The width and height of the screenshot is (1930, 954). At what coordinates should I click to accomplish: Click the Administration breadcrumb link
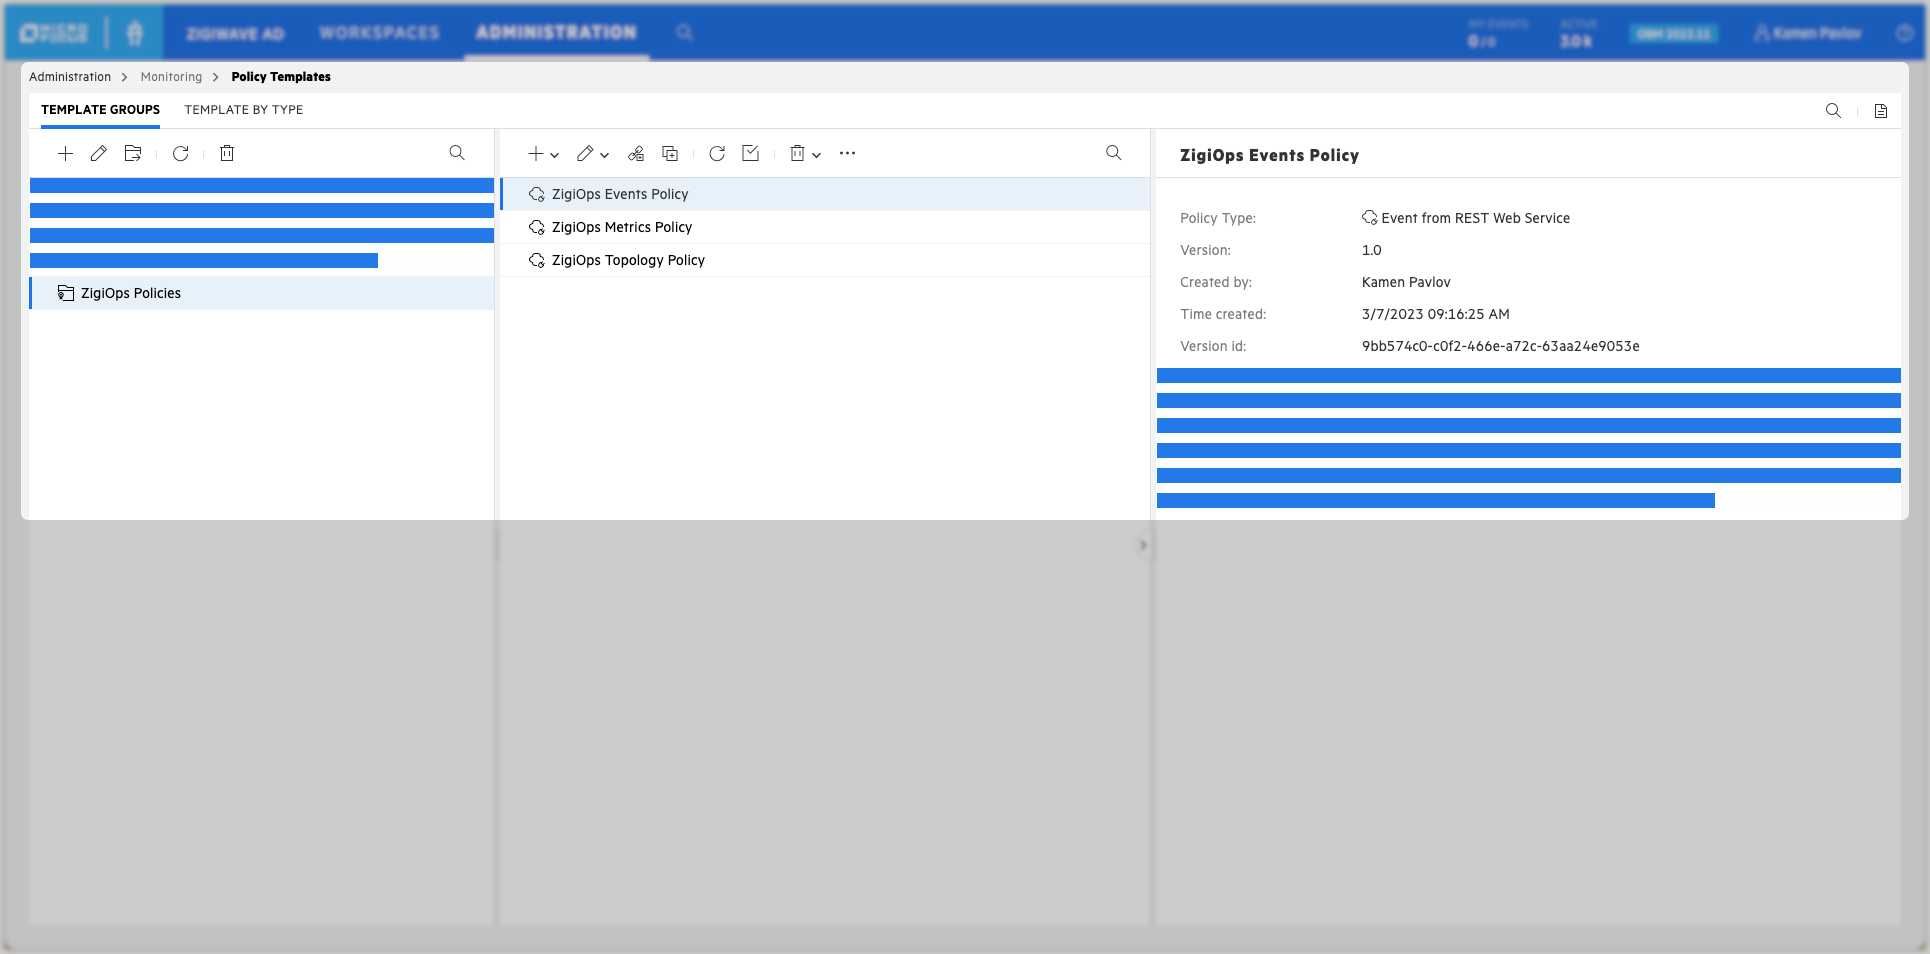point(70,77)
